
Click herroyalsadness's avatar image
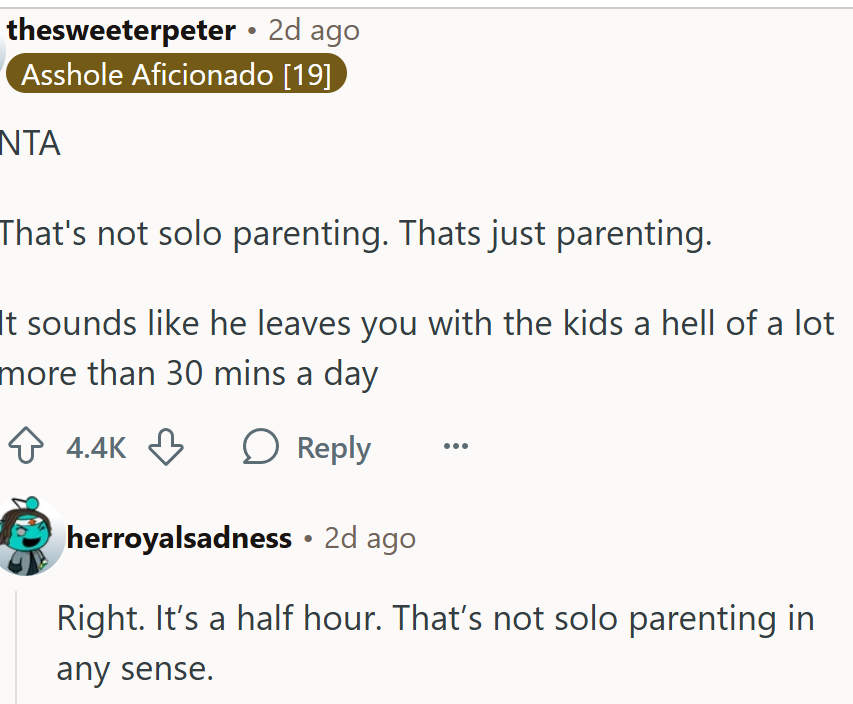point(31,537)
